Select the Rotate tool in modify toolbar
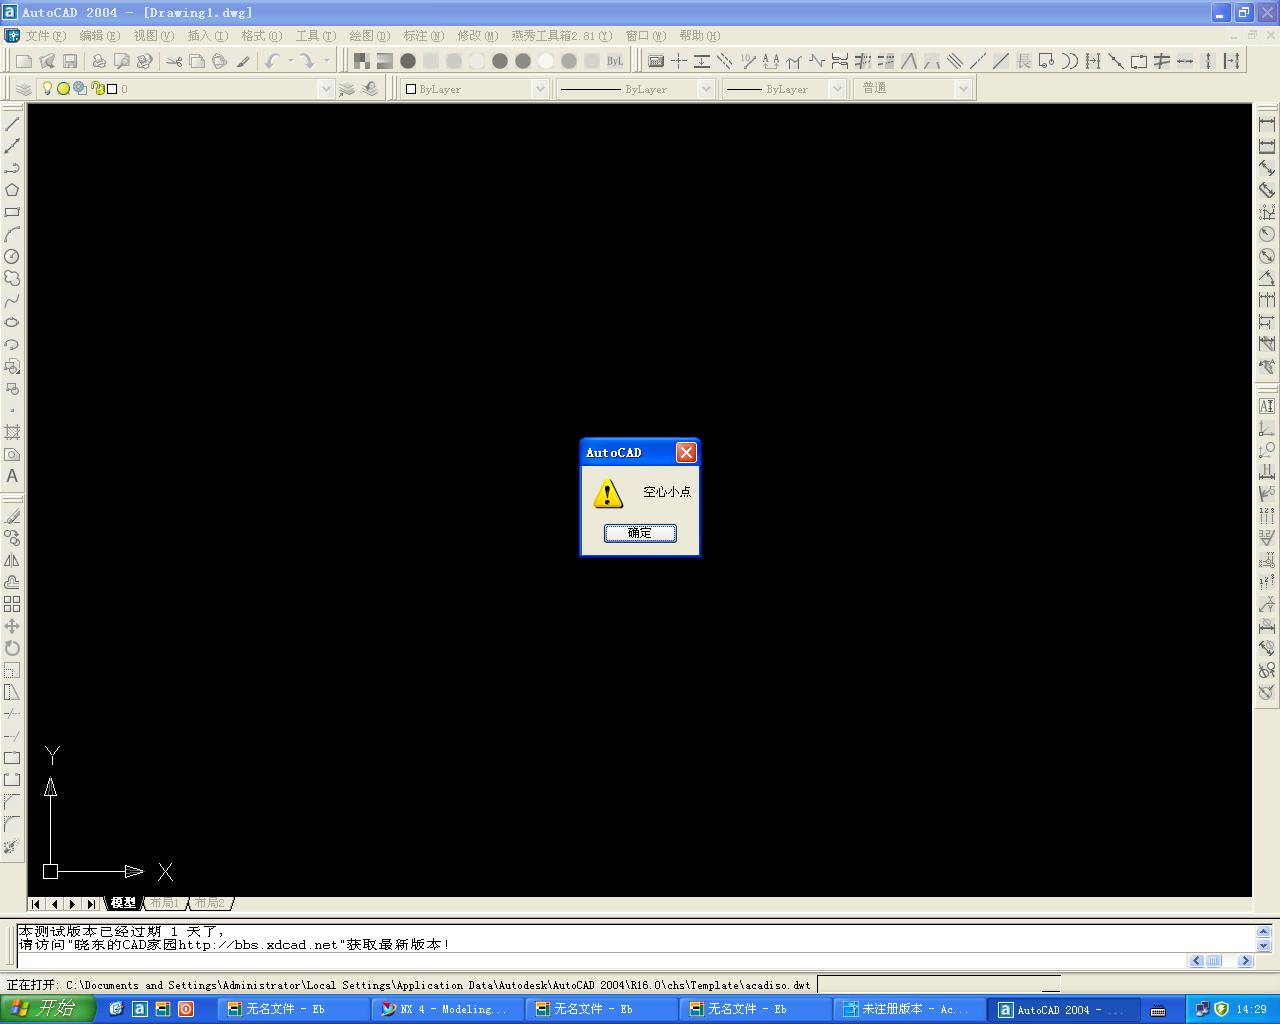The height and width of the screenshot is (1024, 1280). click(12, 648)
